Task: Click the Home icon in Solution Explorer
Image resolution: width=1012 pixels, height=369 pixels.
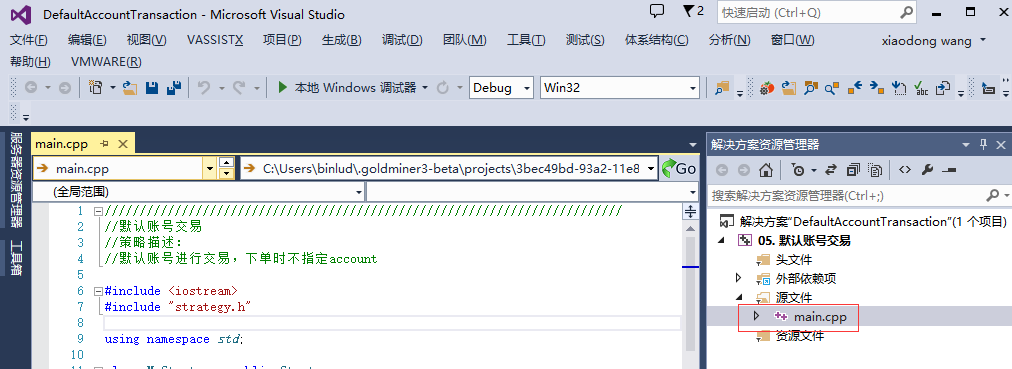Action: pos(765,170)
